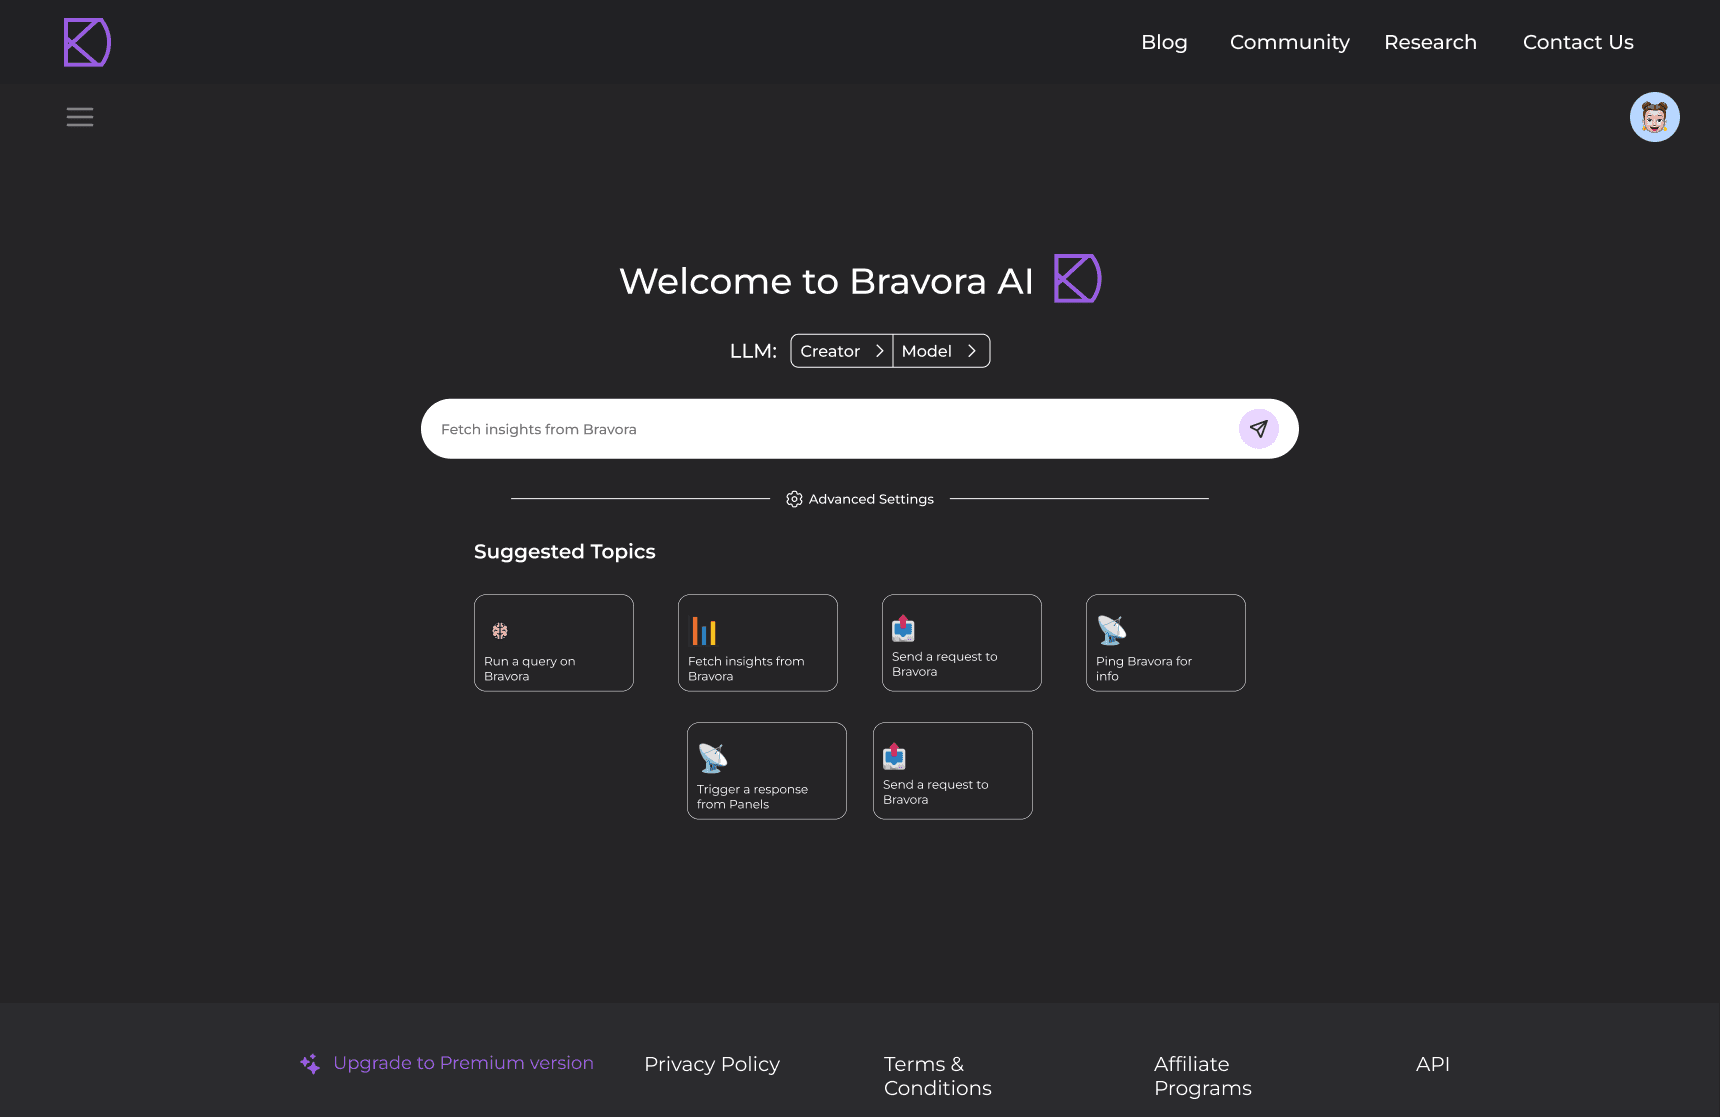Click the satellite dish icon on Trigger a response card
This screenshot has width=1720, height=1117.
(x=713, y=758)
